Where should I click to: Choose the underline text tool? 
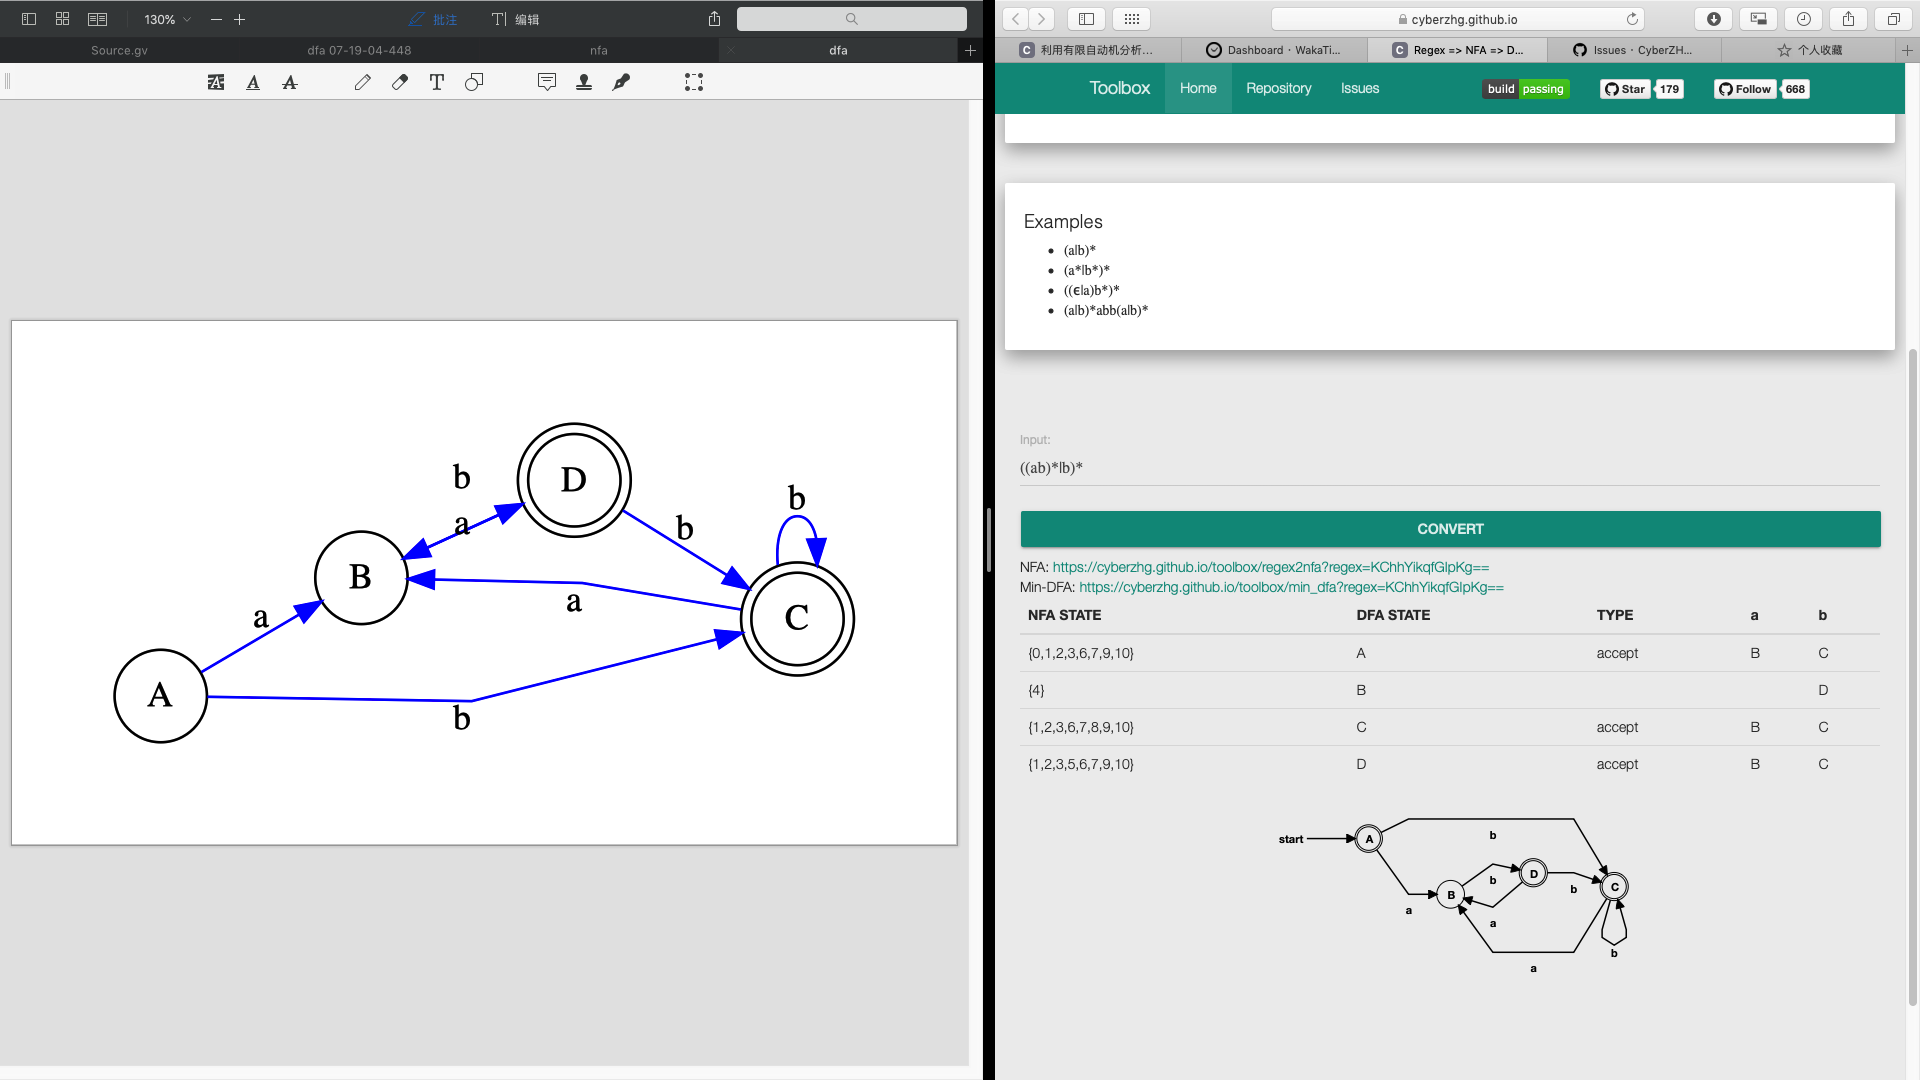click(x=253, y=83)
